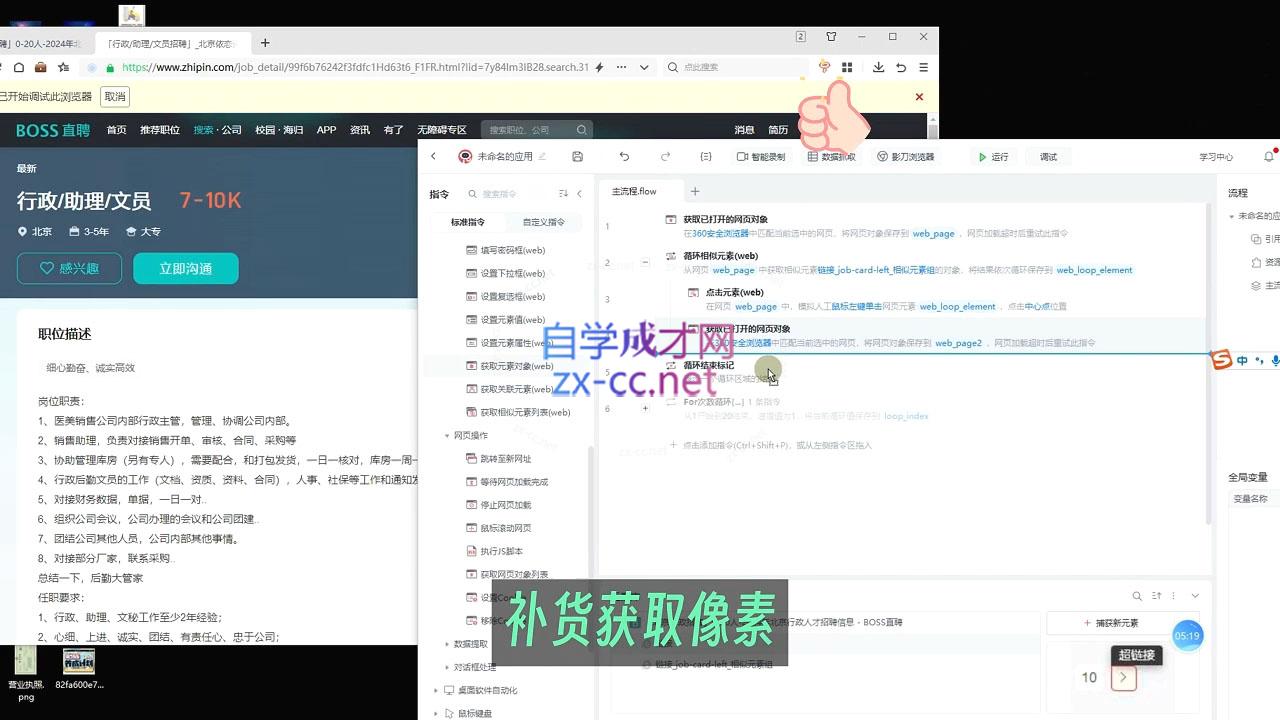The image size is (1280, 720).
Task: Click 取消 to stop browser debugging
Action: coord(115,97)
